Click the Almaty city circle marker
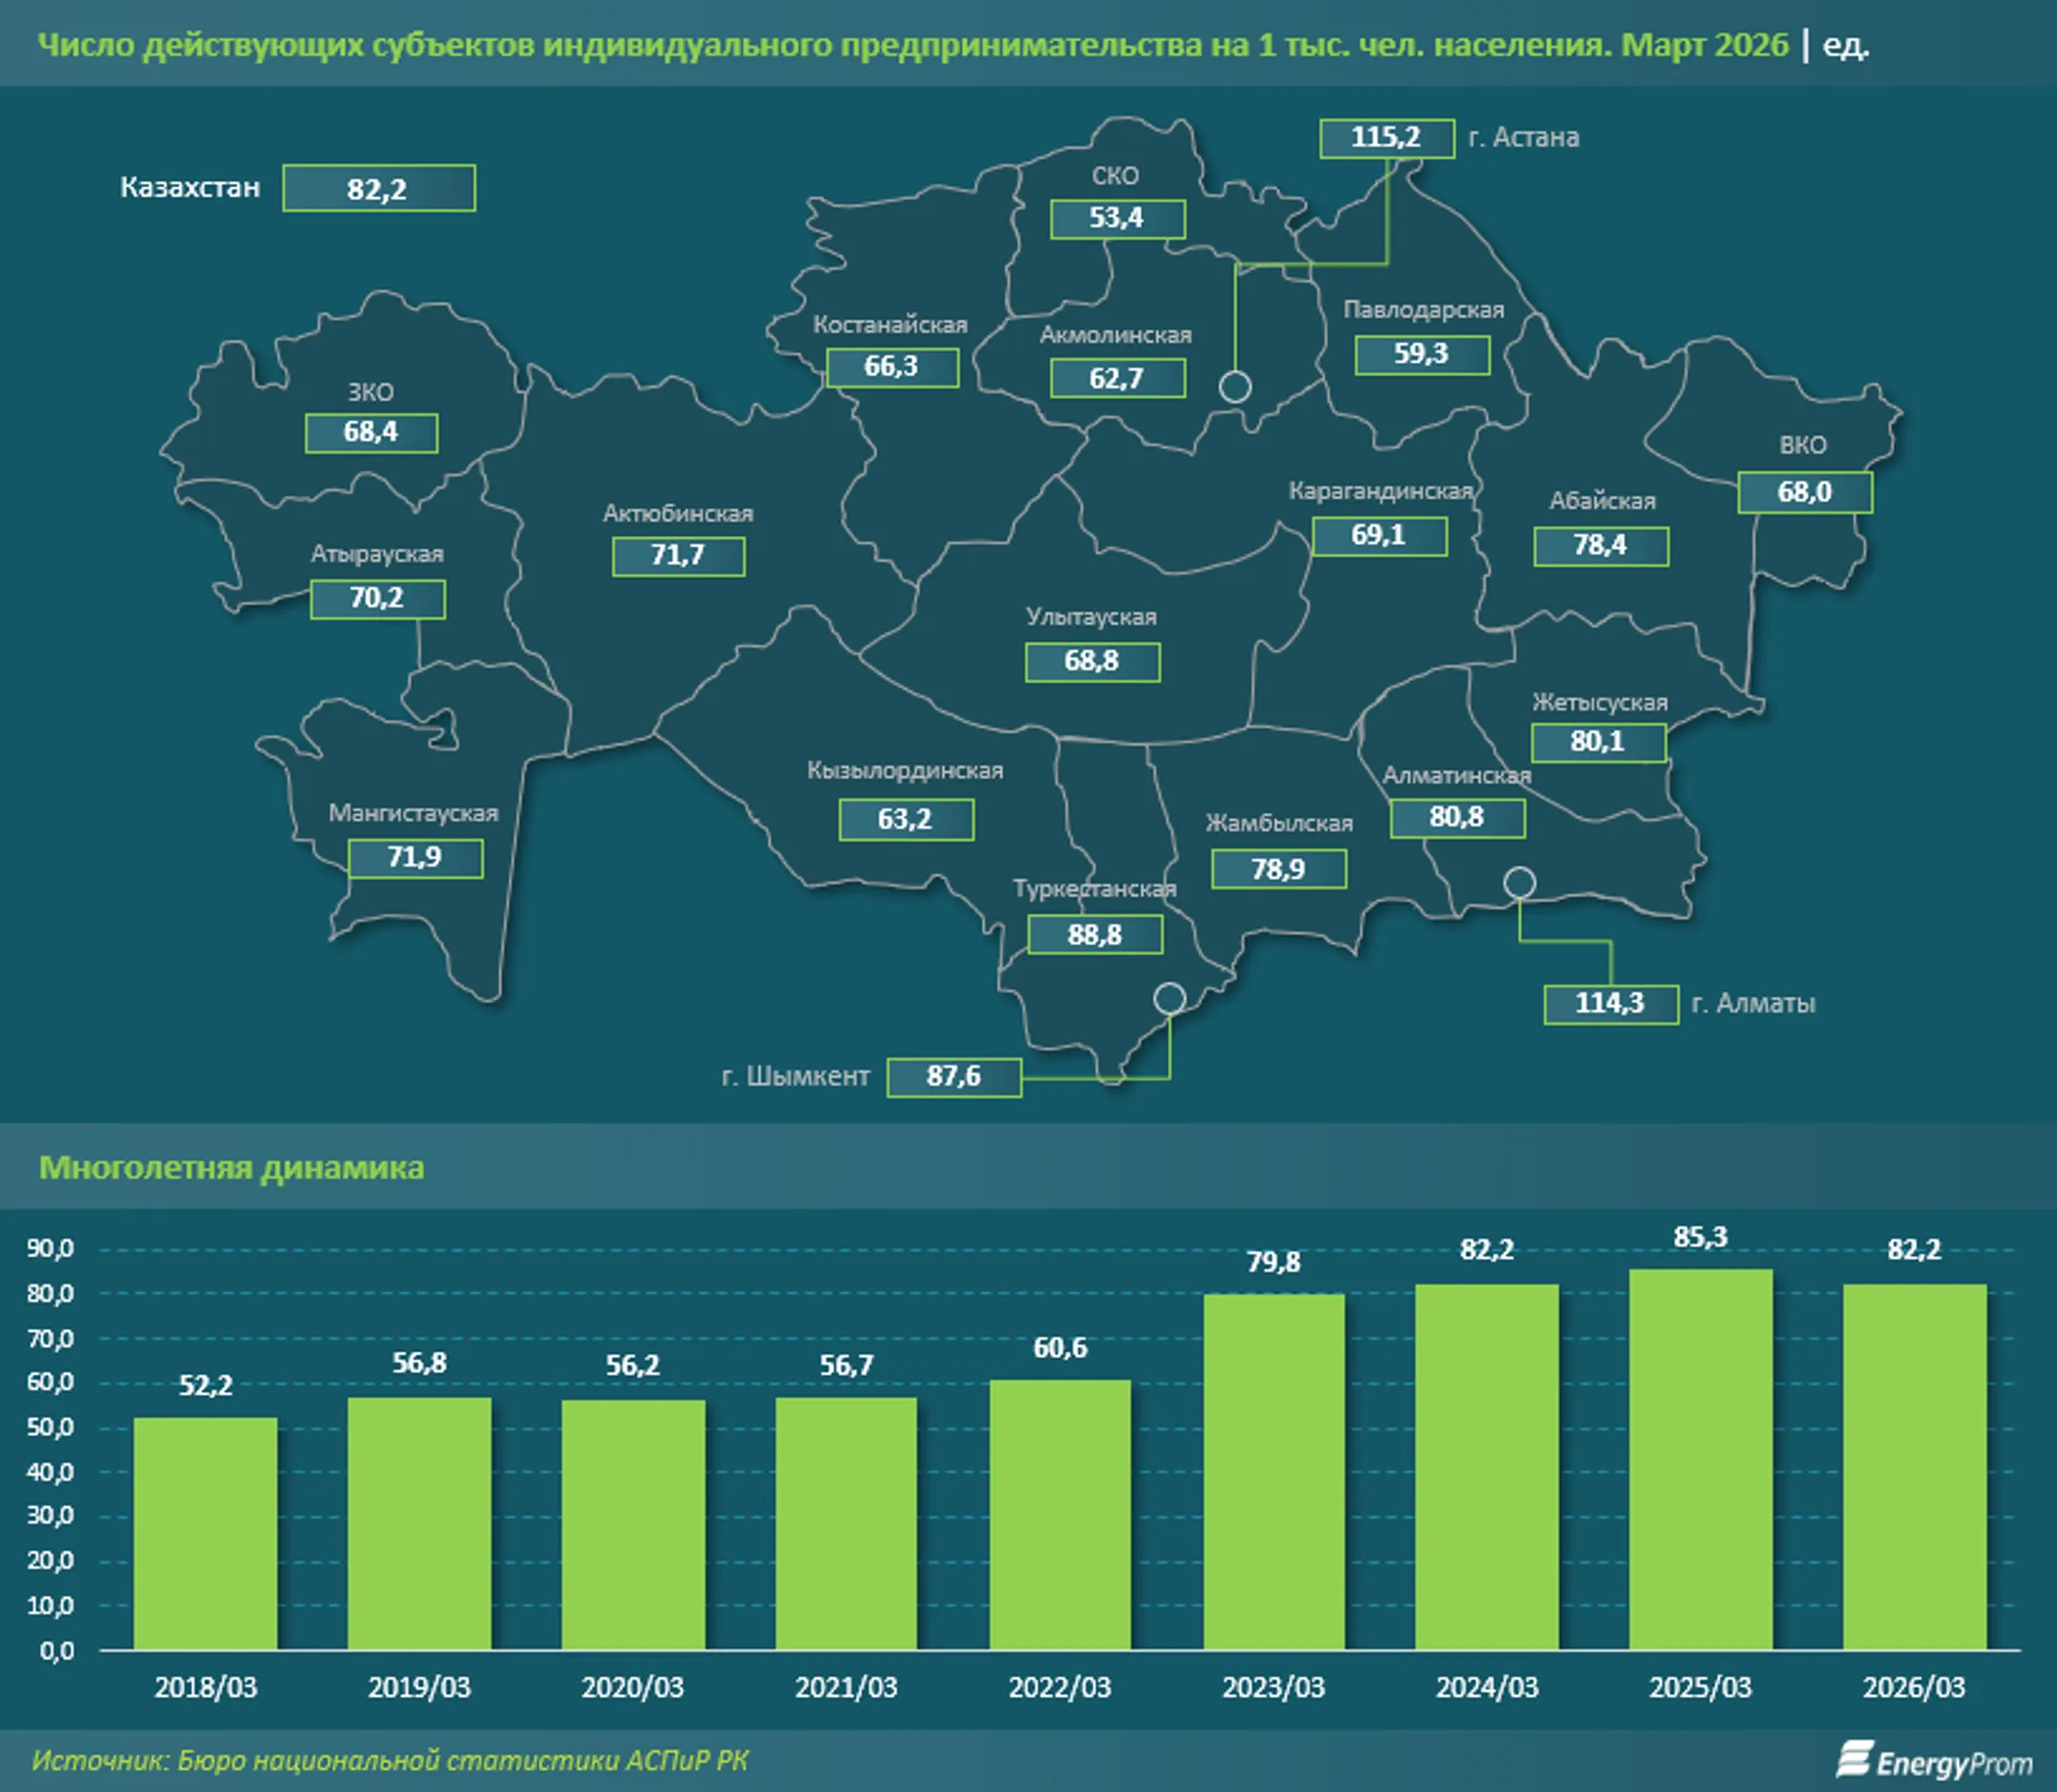2057x1792 pixels. coord(1519,882)
